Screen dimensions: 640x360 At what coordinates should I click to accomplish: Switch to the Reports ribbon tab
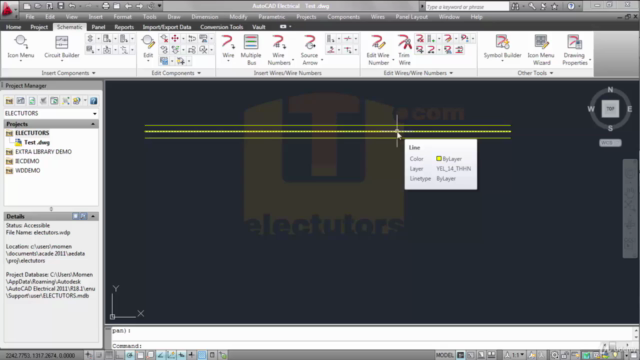(124, 27)
